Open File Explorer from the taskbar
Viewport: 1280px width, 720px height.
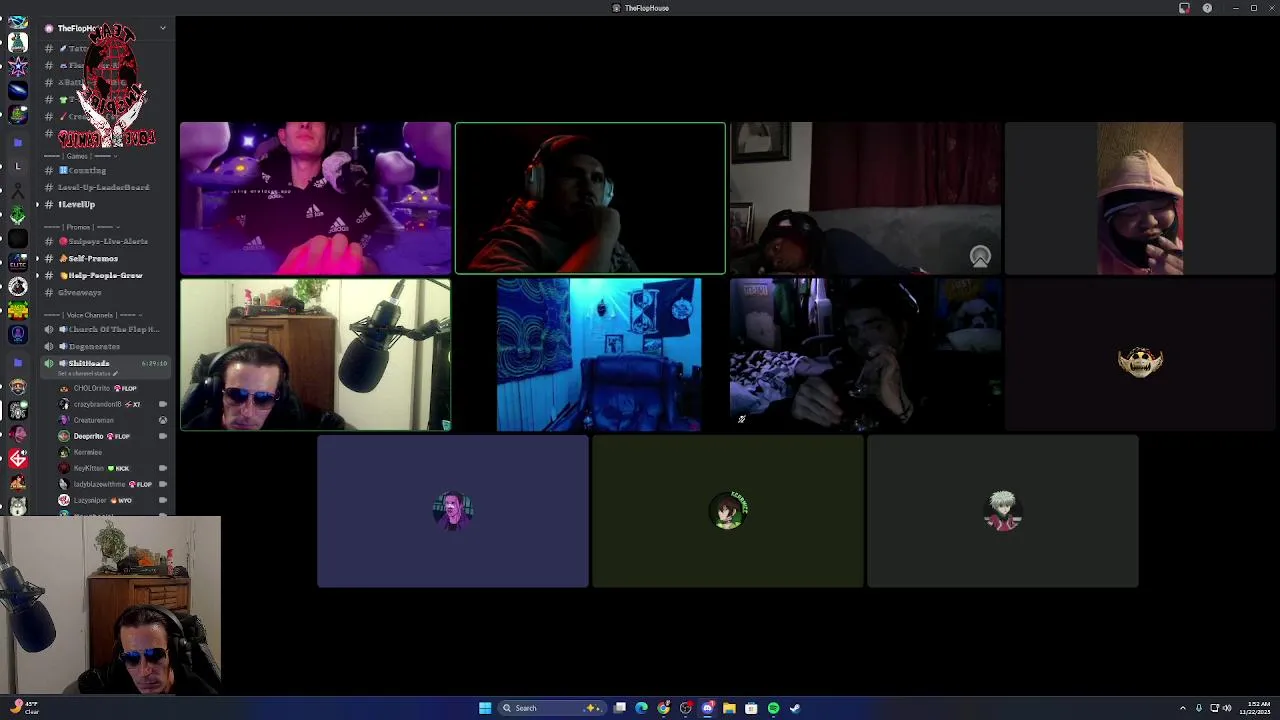point(729,708)
